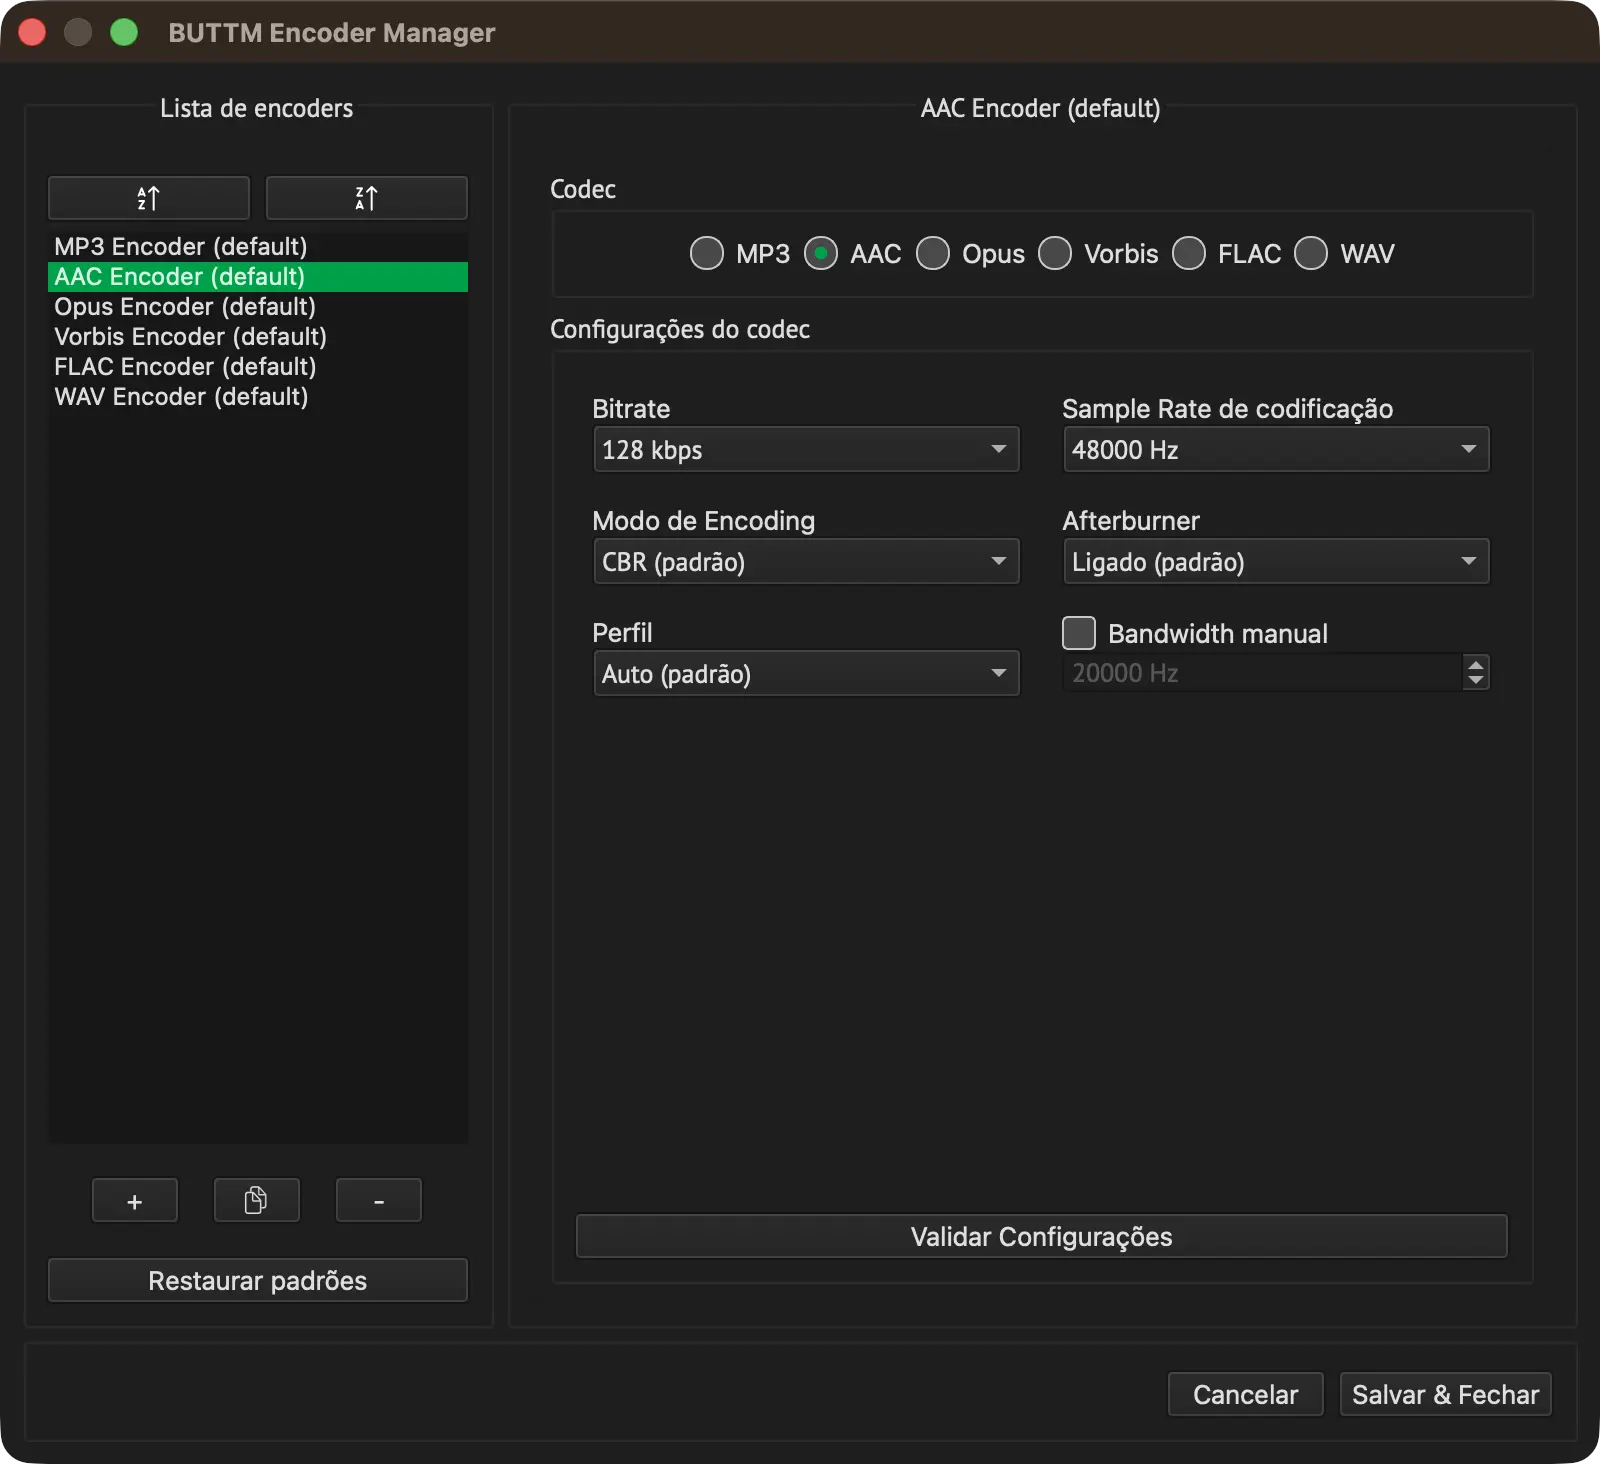Select MP3 Encoder (default) in list
Image resolution: width=1600 pixels, height=1464 pixels.
(x=258, y=247)
